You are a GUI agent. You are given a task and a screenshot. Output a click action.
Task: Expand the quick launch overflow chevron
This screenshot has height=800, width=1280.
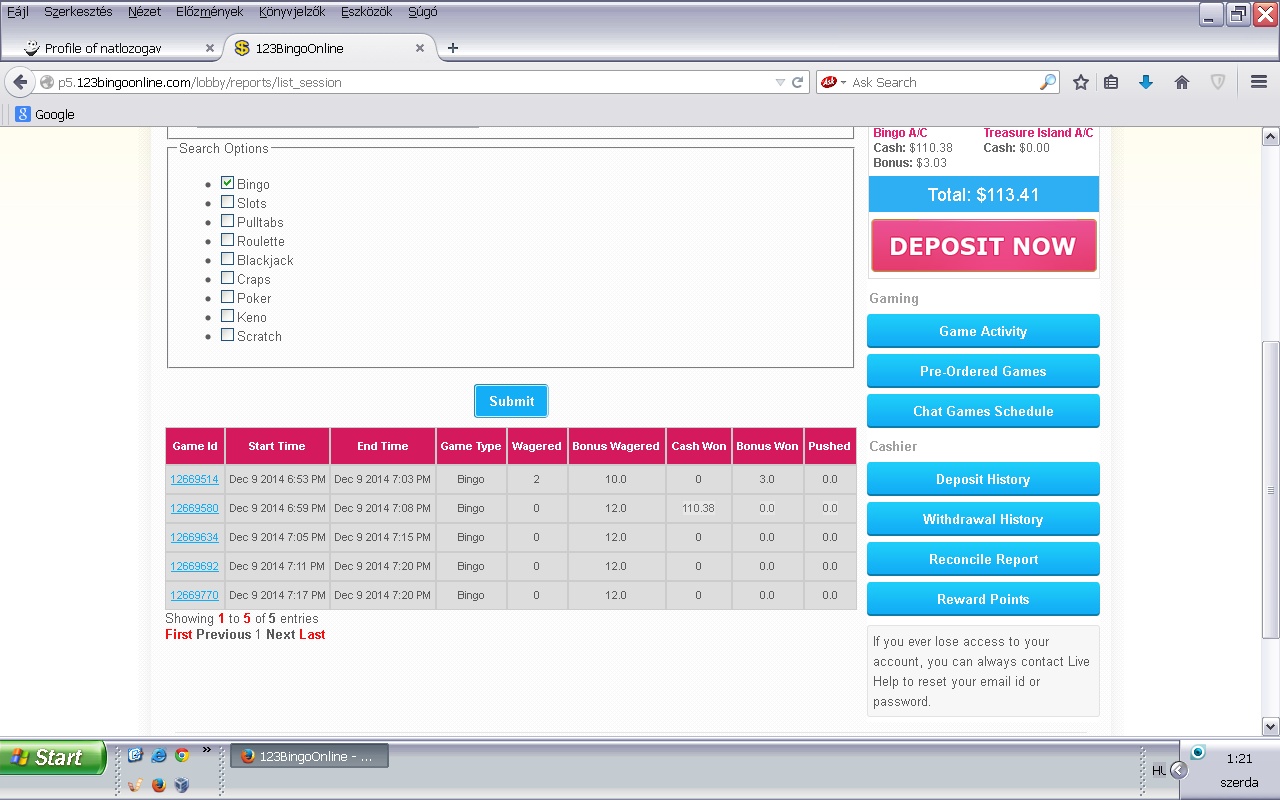[x=207, y=749]
